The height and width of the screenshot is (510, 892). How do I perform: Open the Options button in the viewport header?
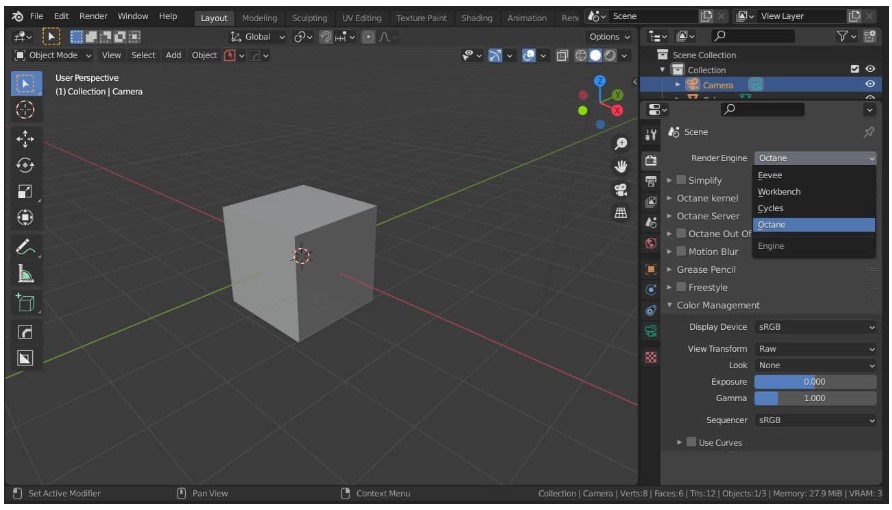[x=609, y=37]
